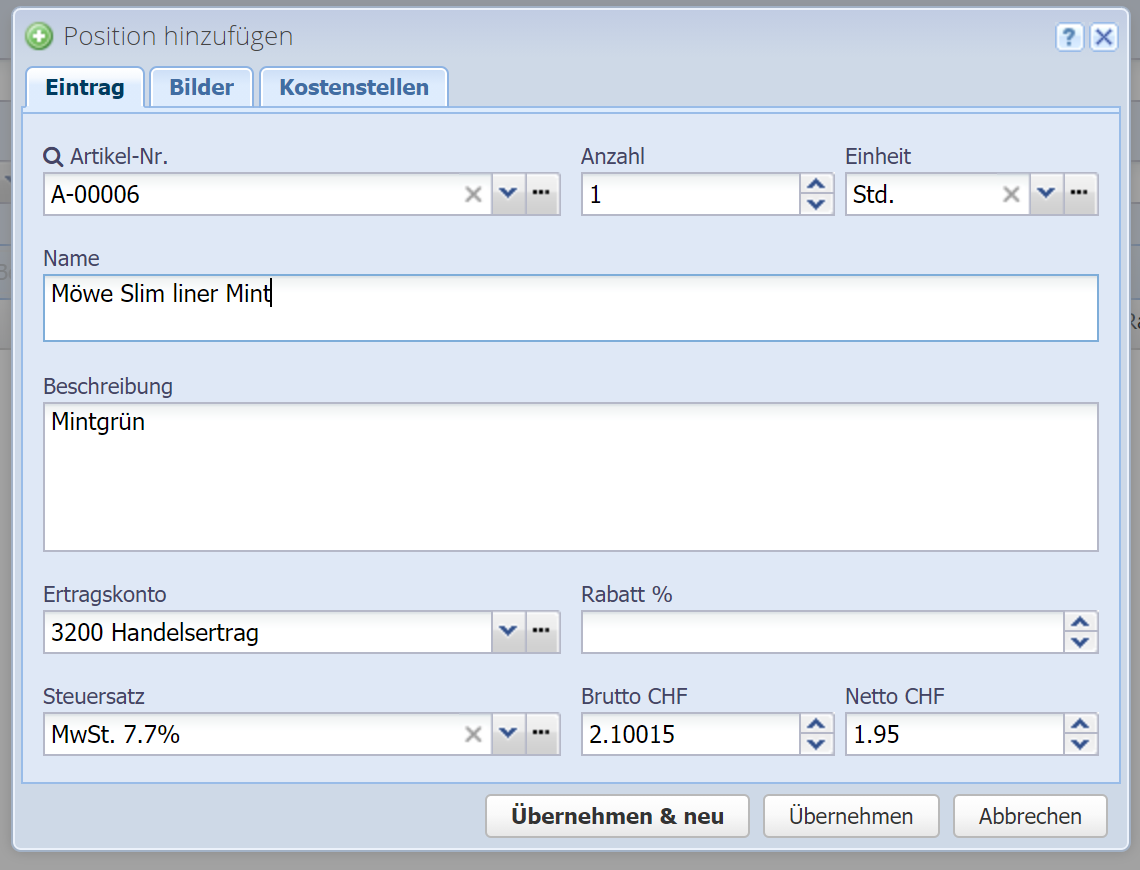Viewport: 1140px width, 870px height.
Task: Click the Übernehmen & neu button
Action: tap(617, 816)
